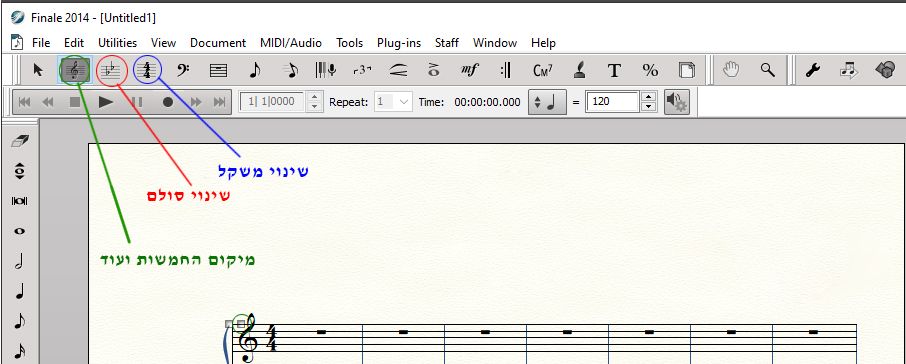Image resolution: width=906 pixels, height=364 pixels.
Task: Select the Expression mf tool
Action: 470,70
